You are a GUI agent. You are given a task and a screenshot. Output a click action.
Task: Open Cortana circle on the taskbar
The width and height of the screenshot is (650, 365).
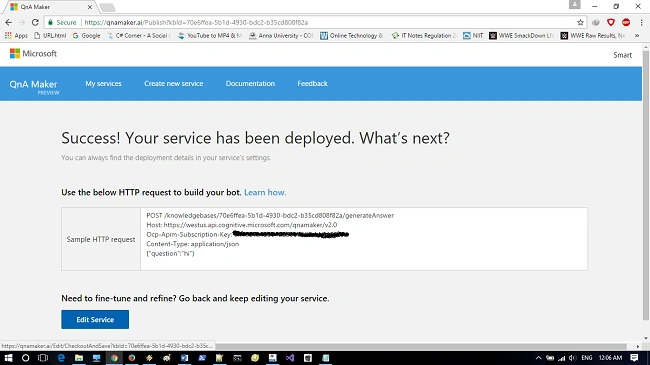pyautogui.click(x=25, y=358)
